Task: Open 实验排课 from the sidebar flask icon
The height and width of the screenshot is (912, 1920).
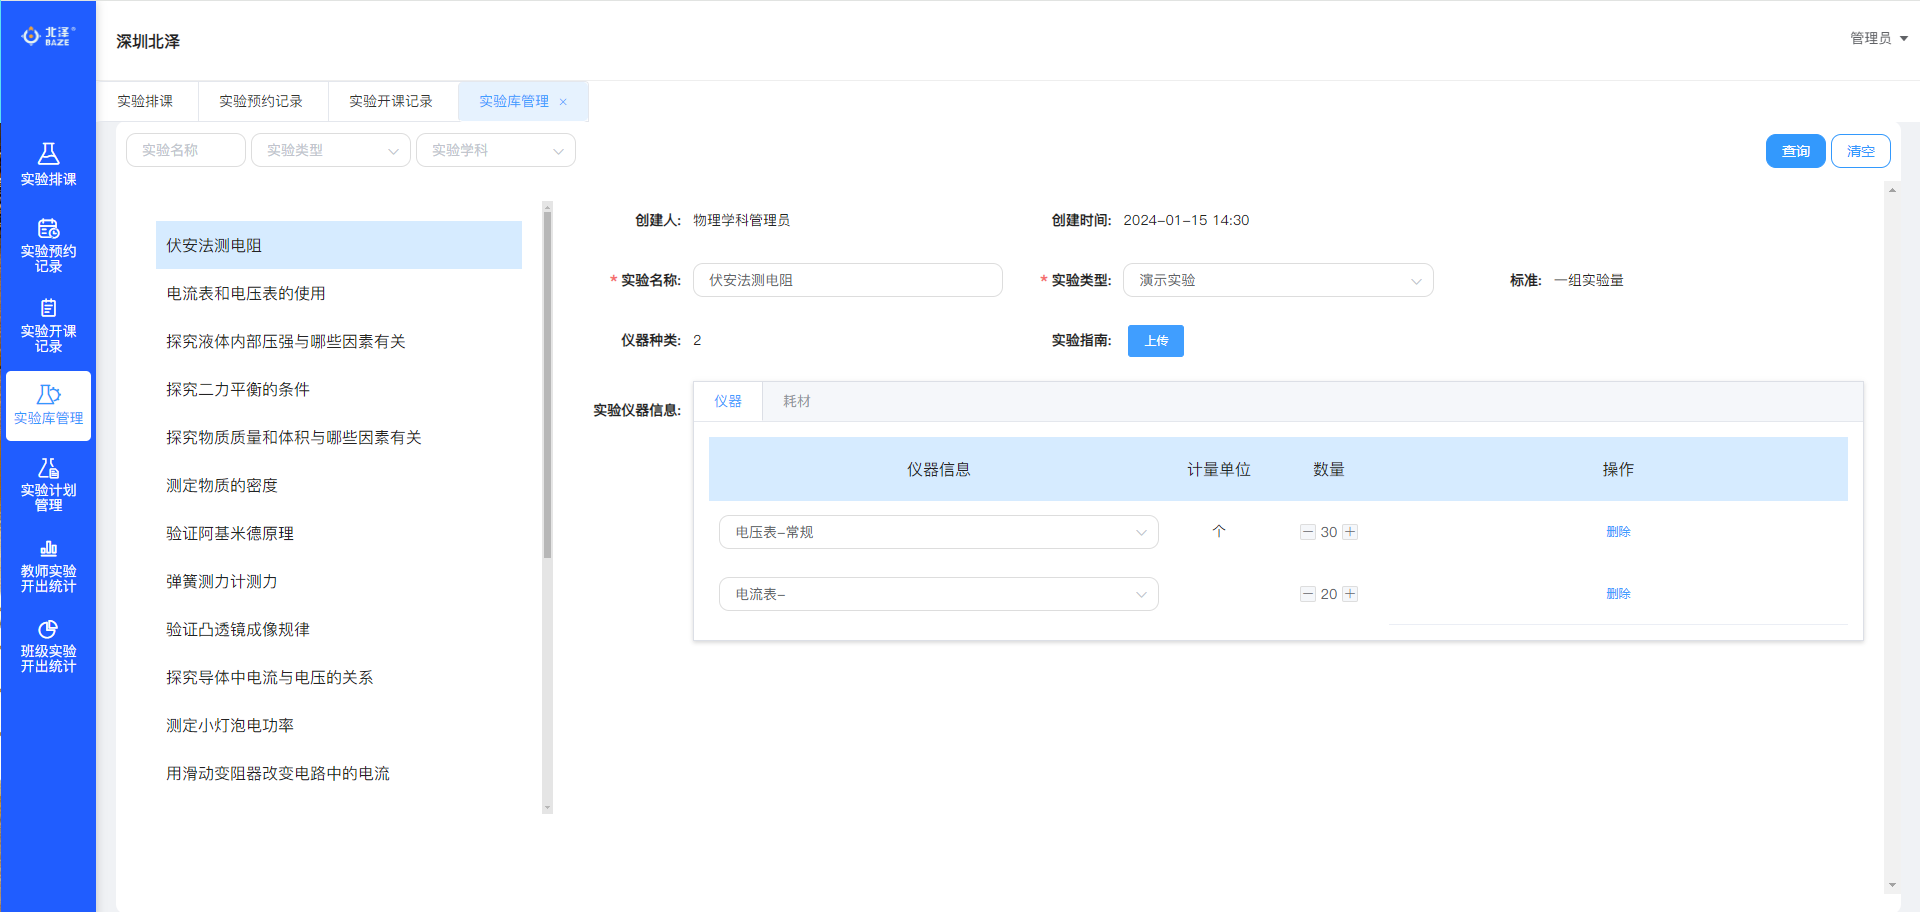Action: [x=48, y=154]
